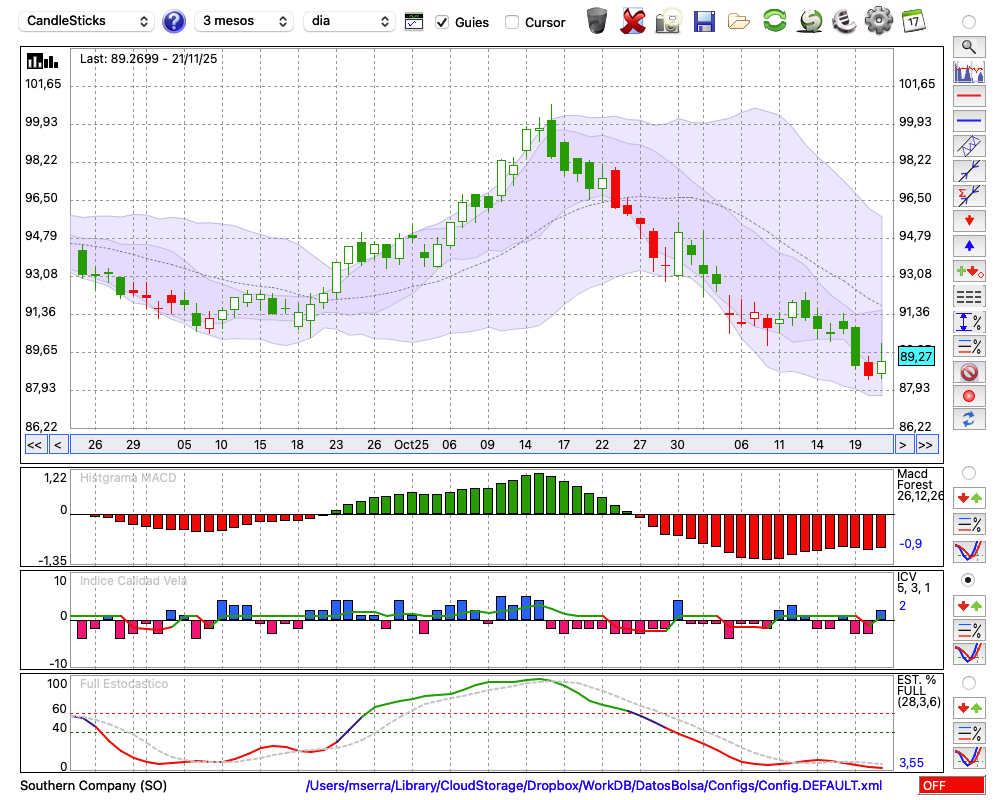Click the green refresh arrows icon
1000x800 pixels.
click(x=774, y=20)
